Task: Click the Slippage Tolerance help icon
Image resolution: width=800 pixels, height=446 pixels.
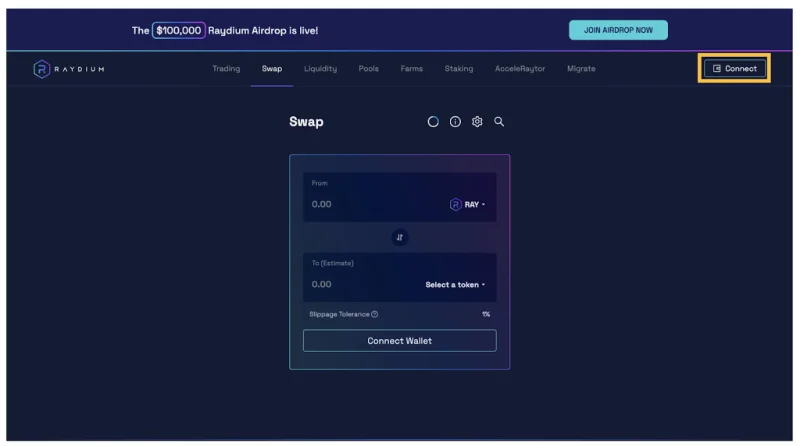Action: point(374,314)
